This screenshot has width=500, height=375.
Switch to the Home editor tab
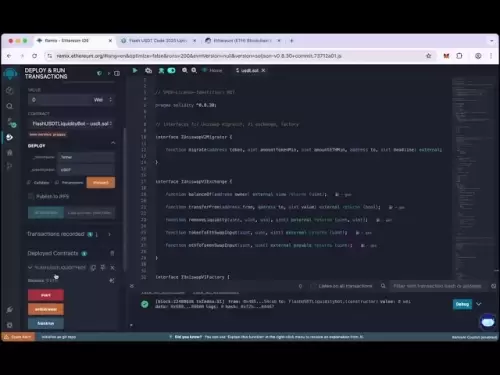click(213, 70)
